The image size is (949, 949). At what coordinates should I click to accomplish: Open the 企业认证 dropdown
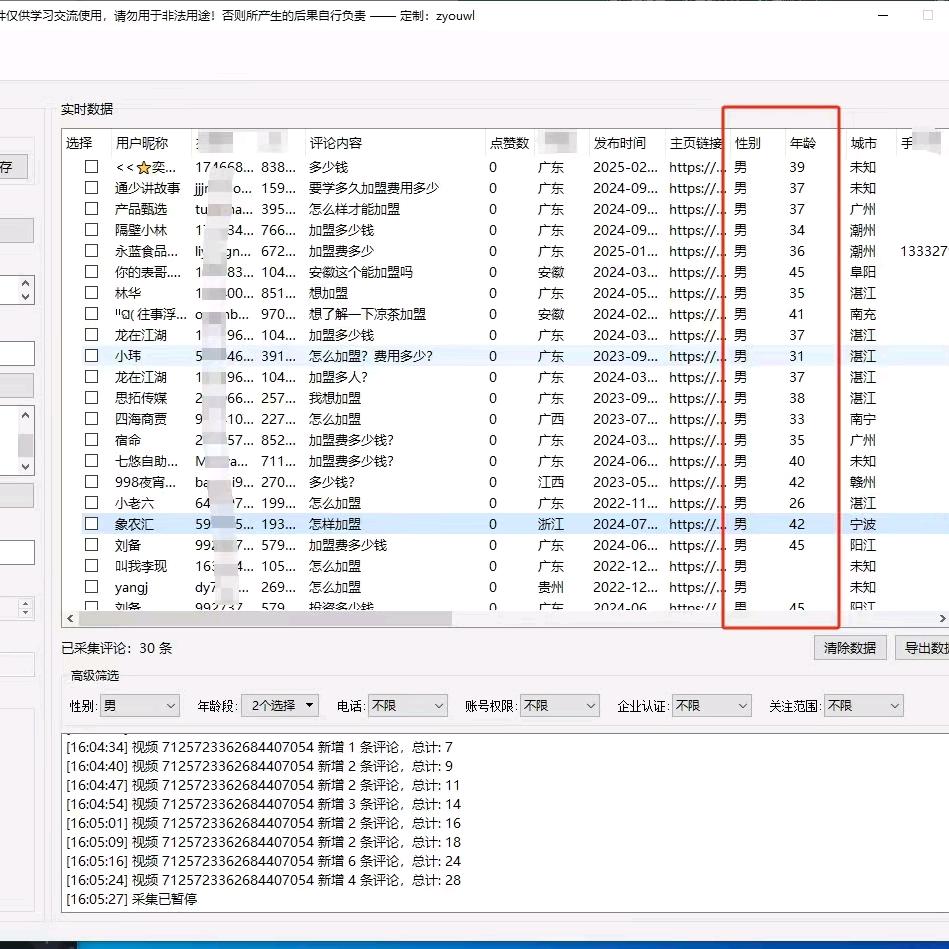[711, 706]
